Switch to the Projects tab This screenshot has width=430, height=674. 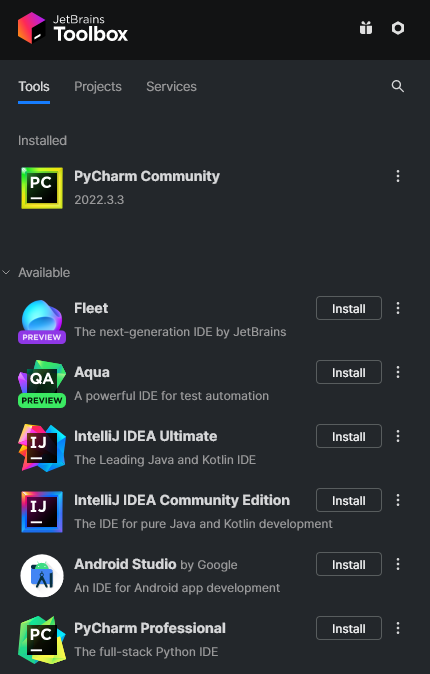pos(98,86)
